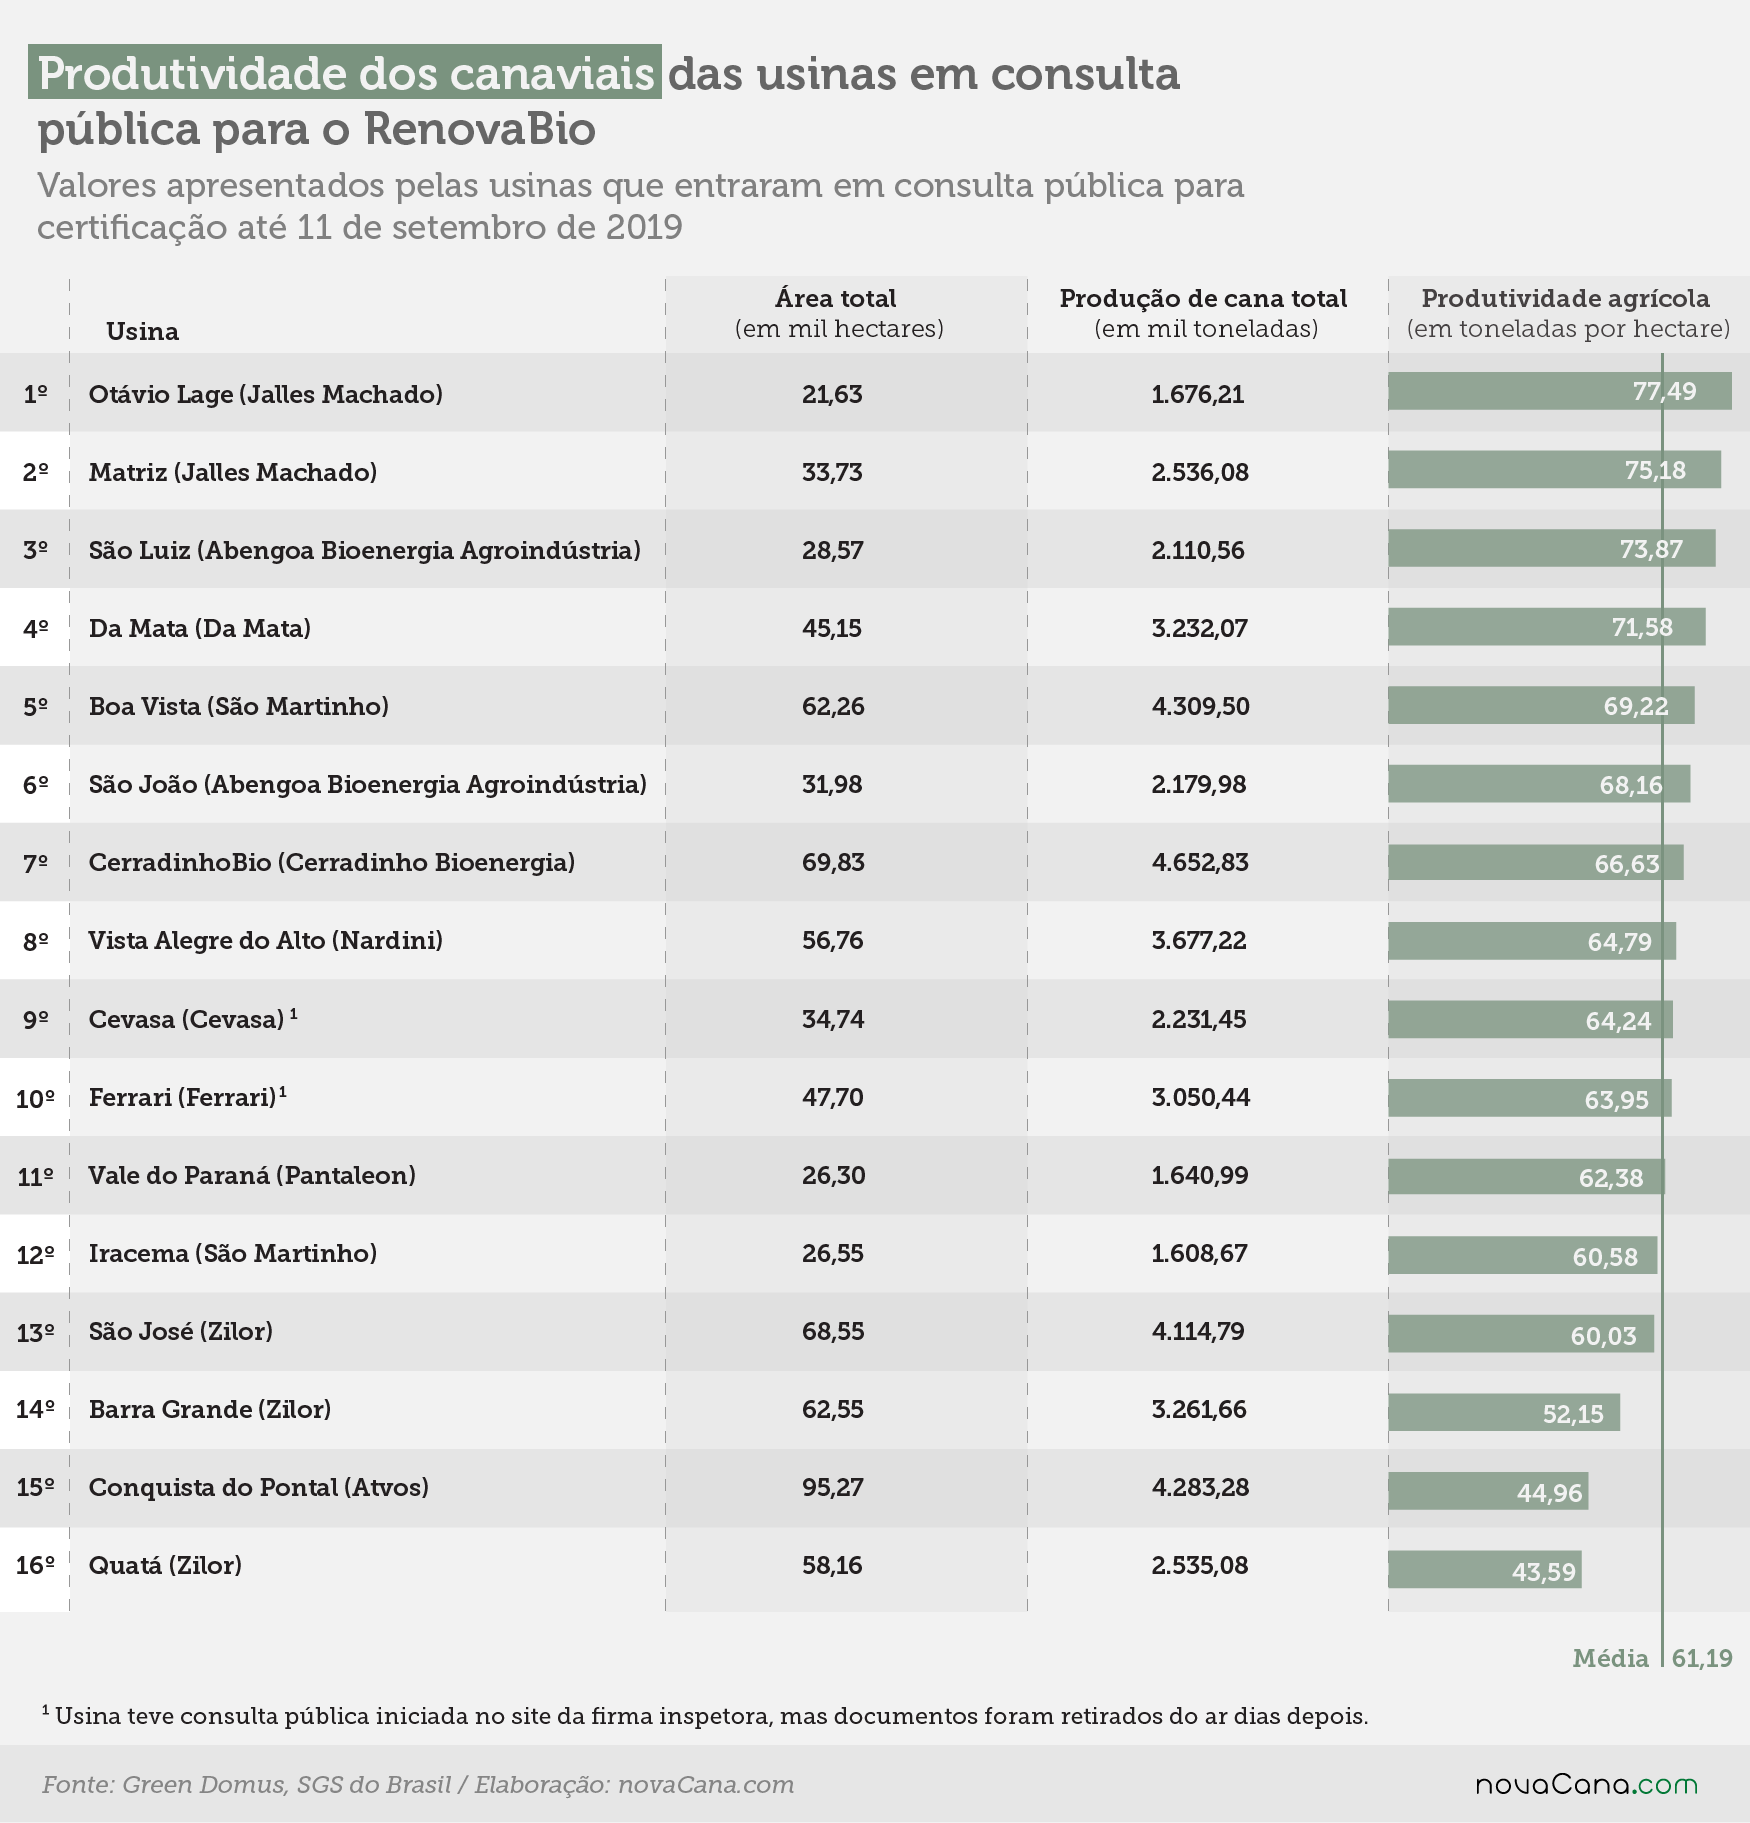Click the rank label '1º'

36,394
